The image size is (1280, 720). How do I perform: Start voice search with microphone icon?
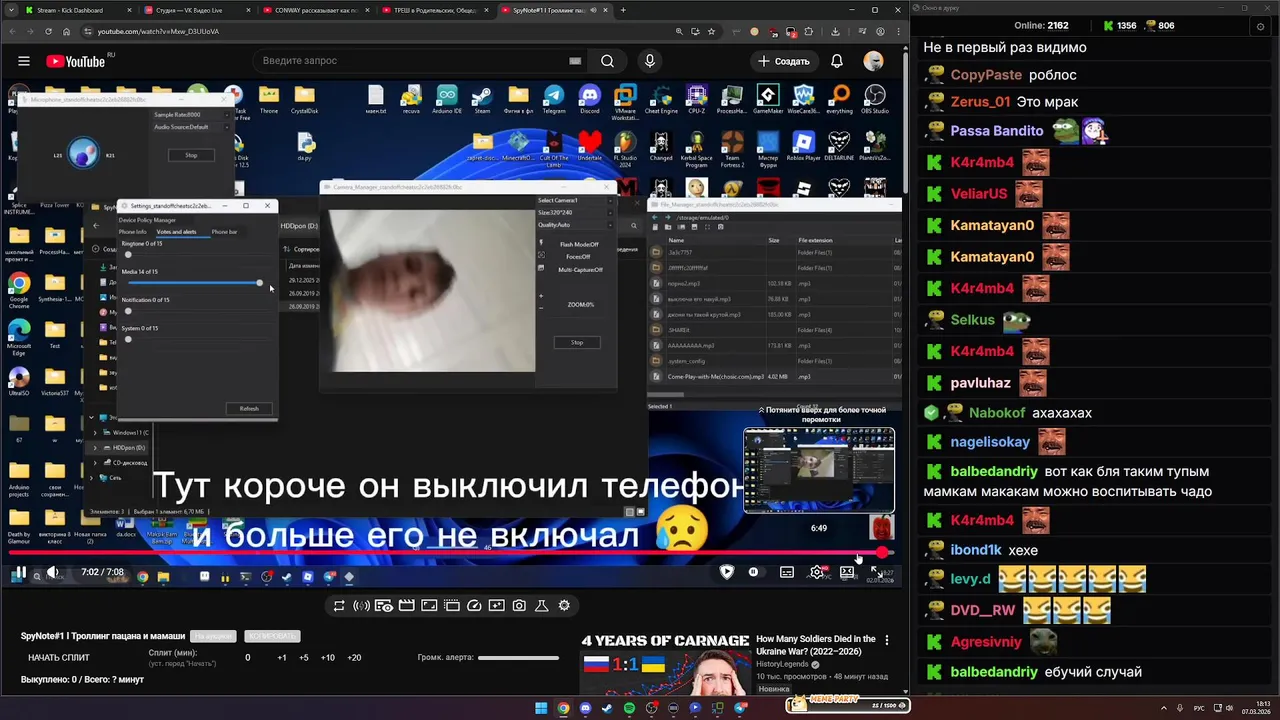click(650, 61)
